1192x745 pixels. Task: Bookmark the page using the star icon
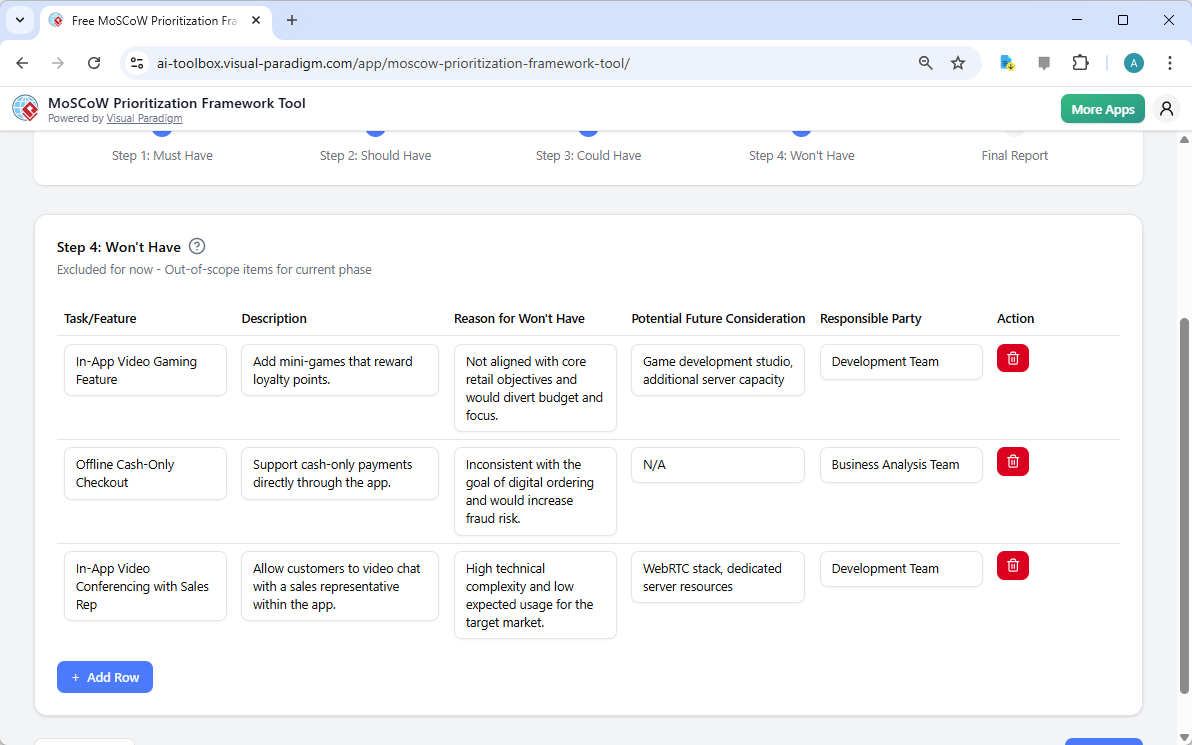[958, 62]
